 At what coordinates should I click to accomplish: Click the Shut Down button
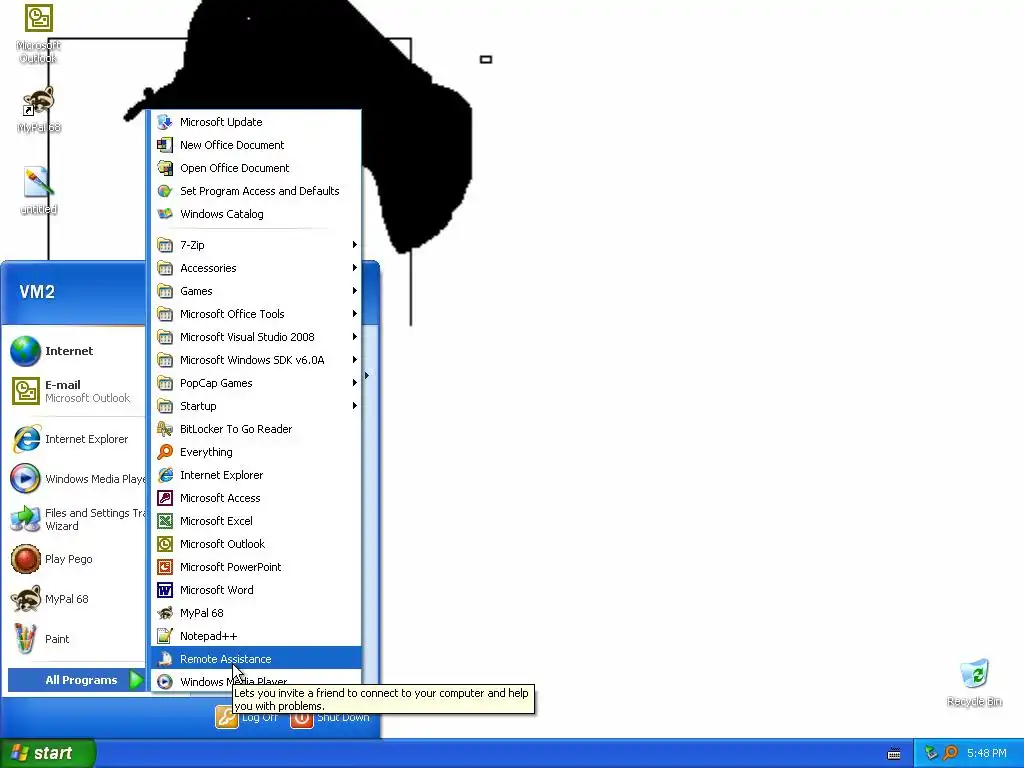tap(330, 717)
